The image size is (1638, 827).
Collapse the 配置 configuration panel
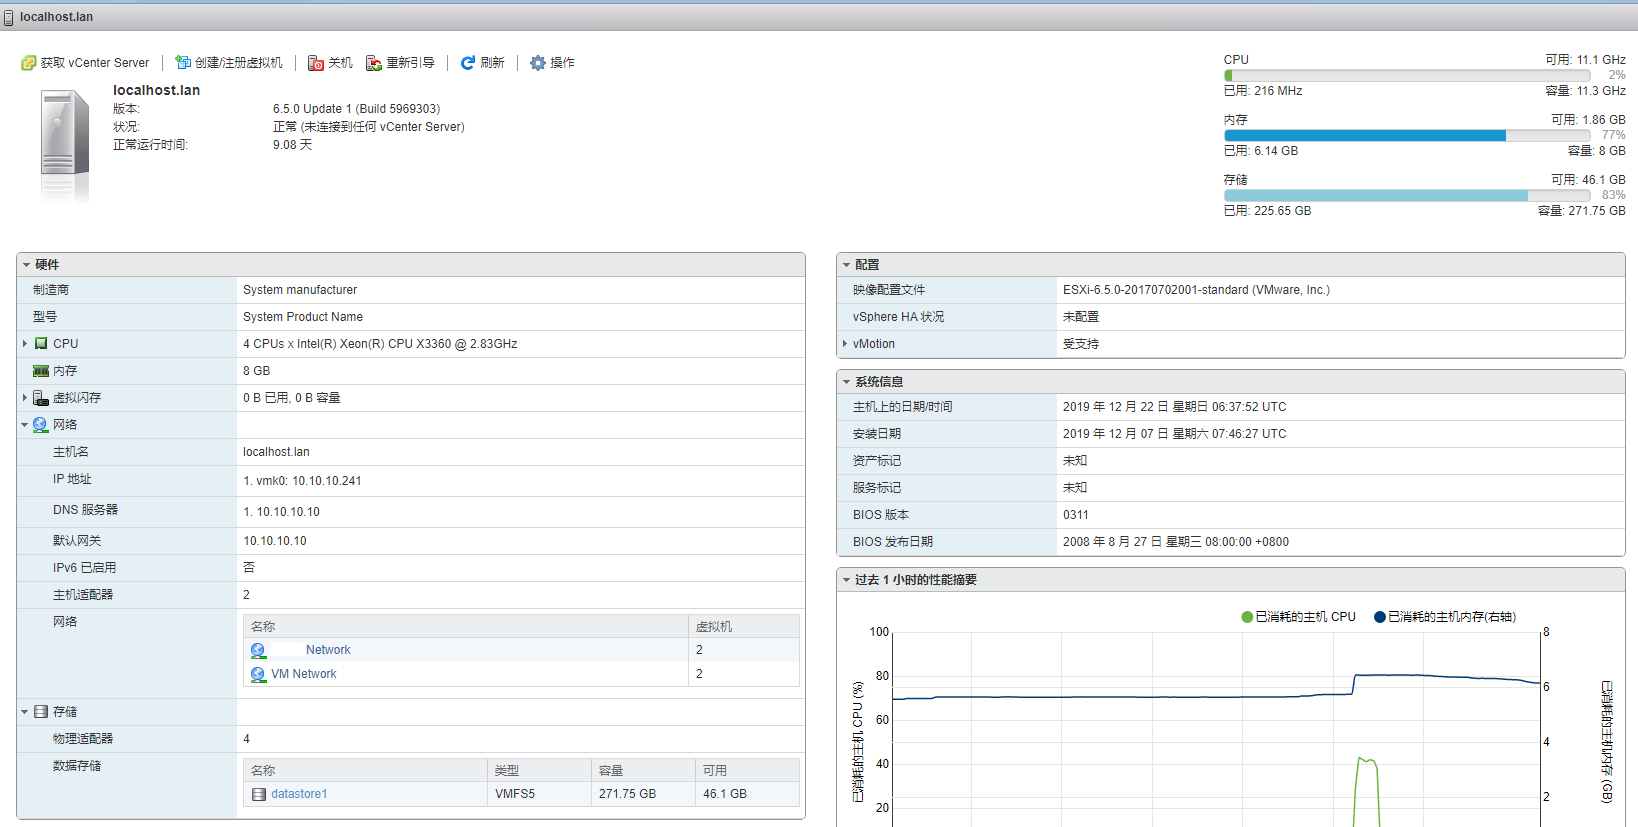pyautogui.click(x=846, y=265)
